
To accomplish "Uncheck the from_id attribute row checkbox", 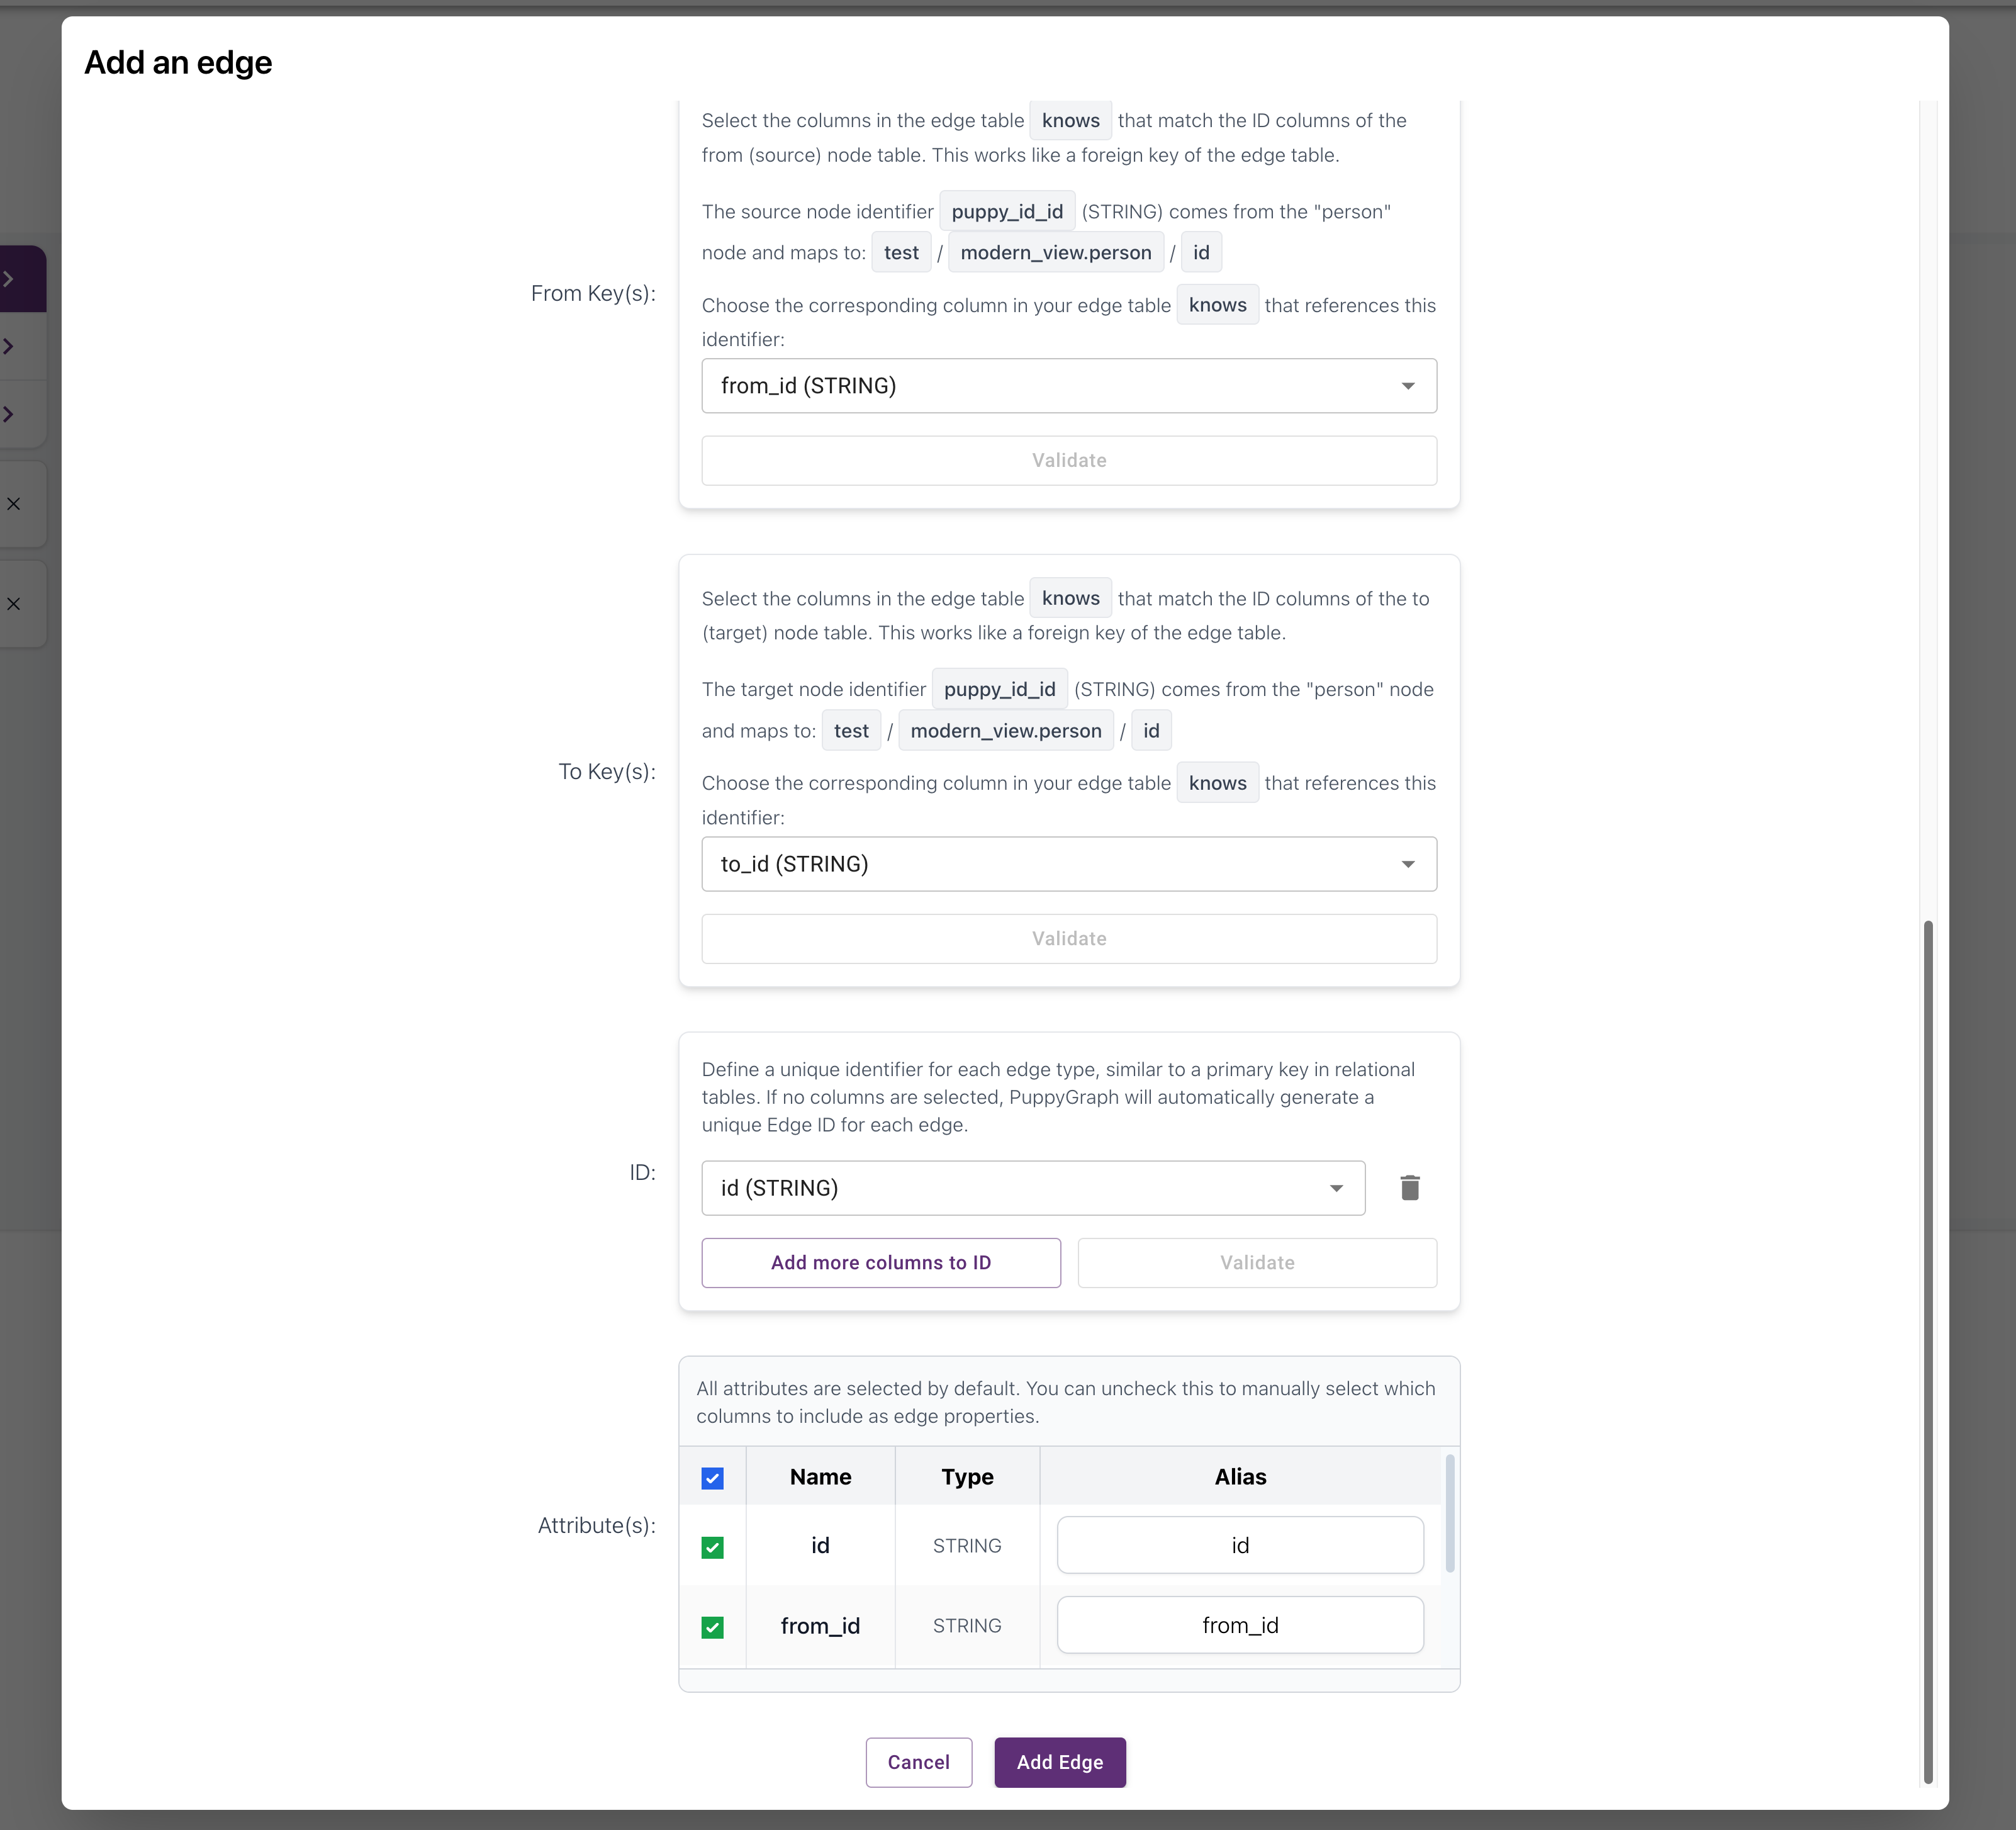I will pos(713,1627).
